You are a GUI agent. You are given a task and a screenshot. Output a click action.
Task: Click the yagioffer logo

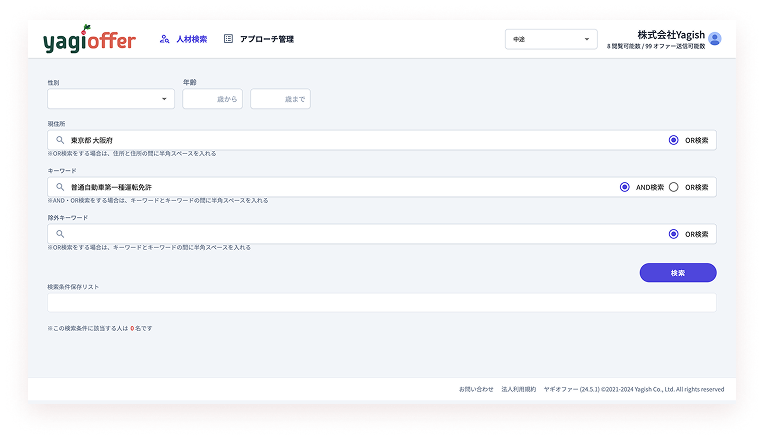pyautogui.click(x=89, y=38)
